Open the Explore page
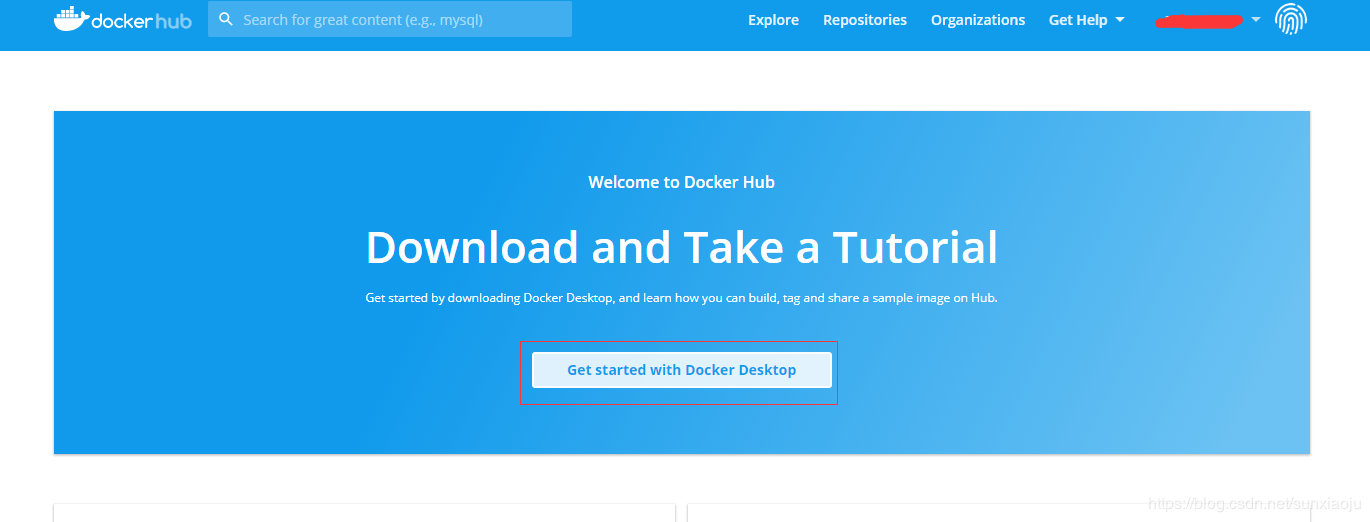This screenshot has width=1370, height=522. click(x=773, y=20)
